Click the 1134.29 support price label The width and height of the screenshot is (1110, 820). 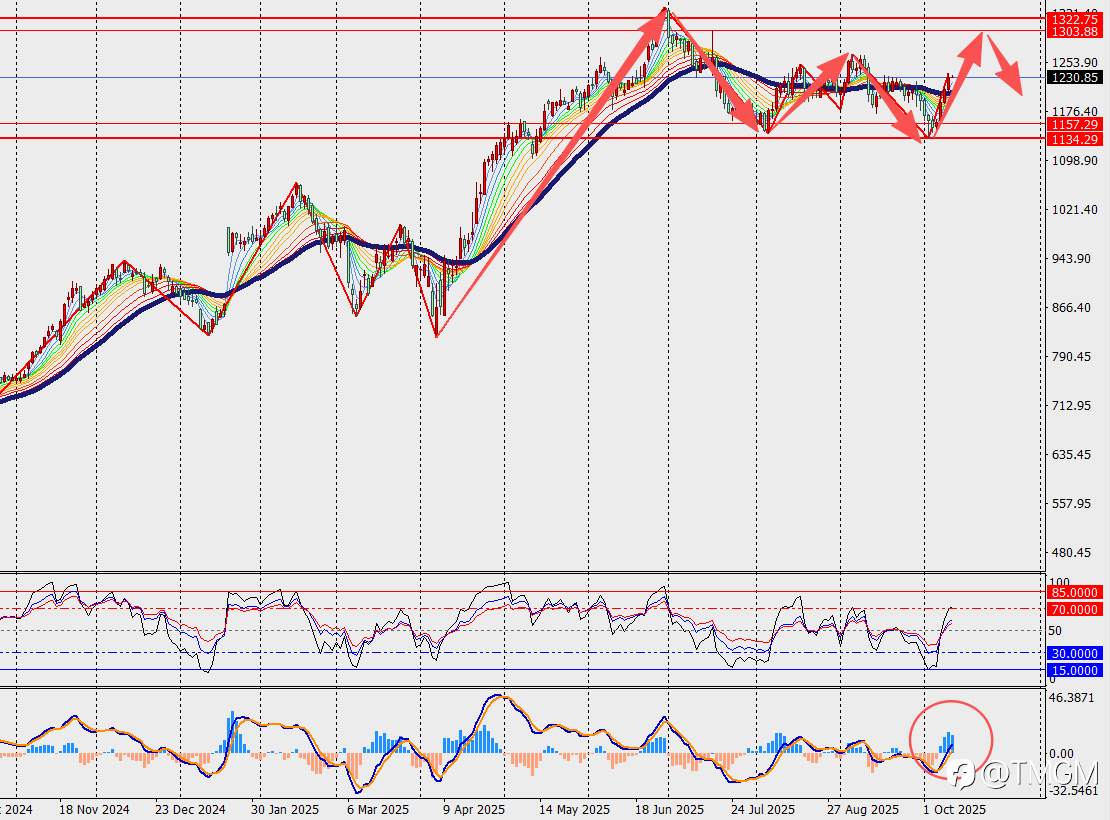pos(1075,139)
